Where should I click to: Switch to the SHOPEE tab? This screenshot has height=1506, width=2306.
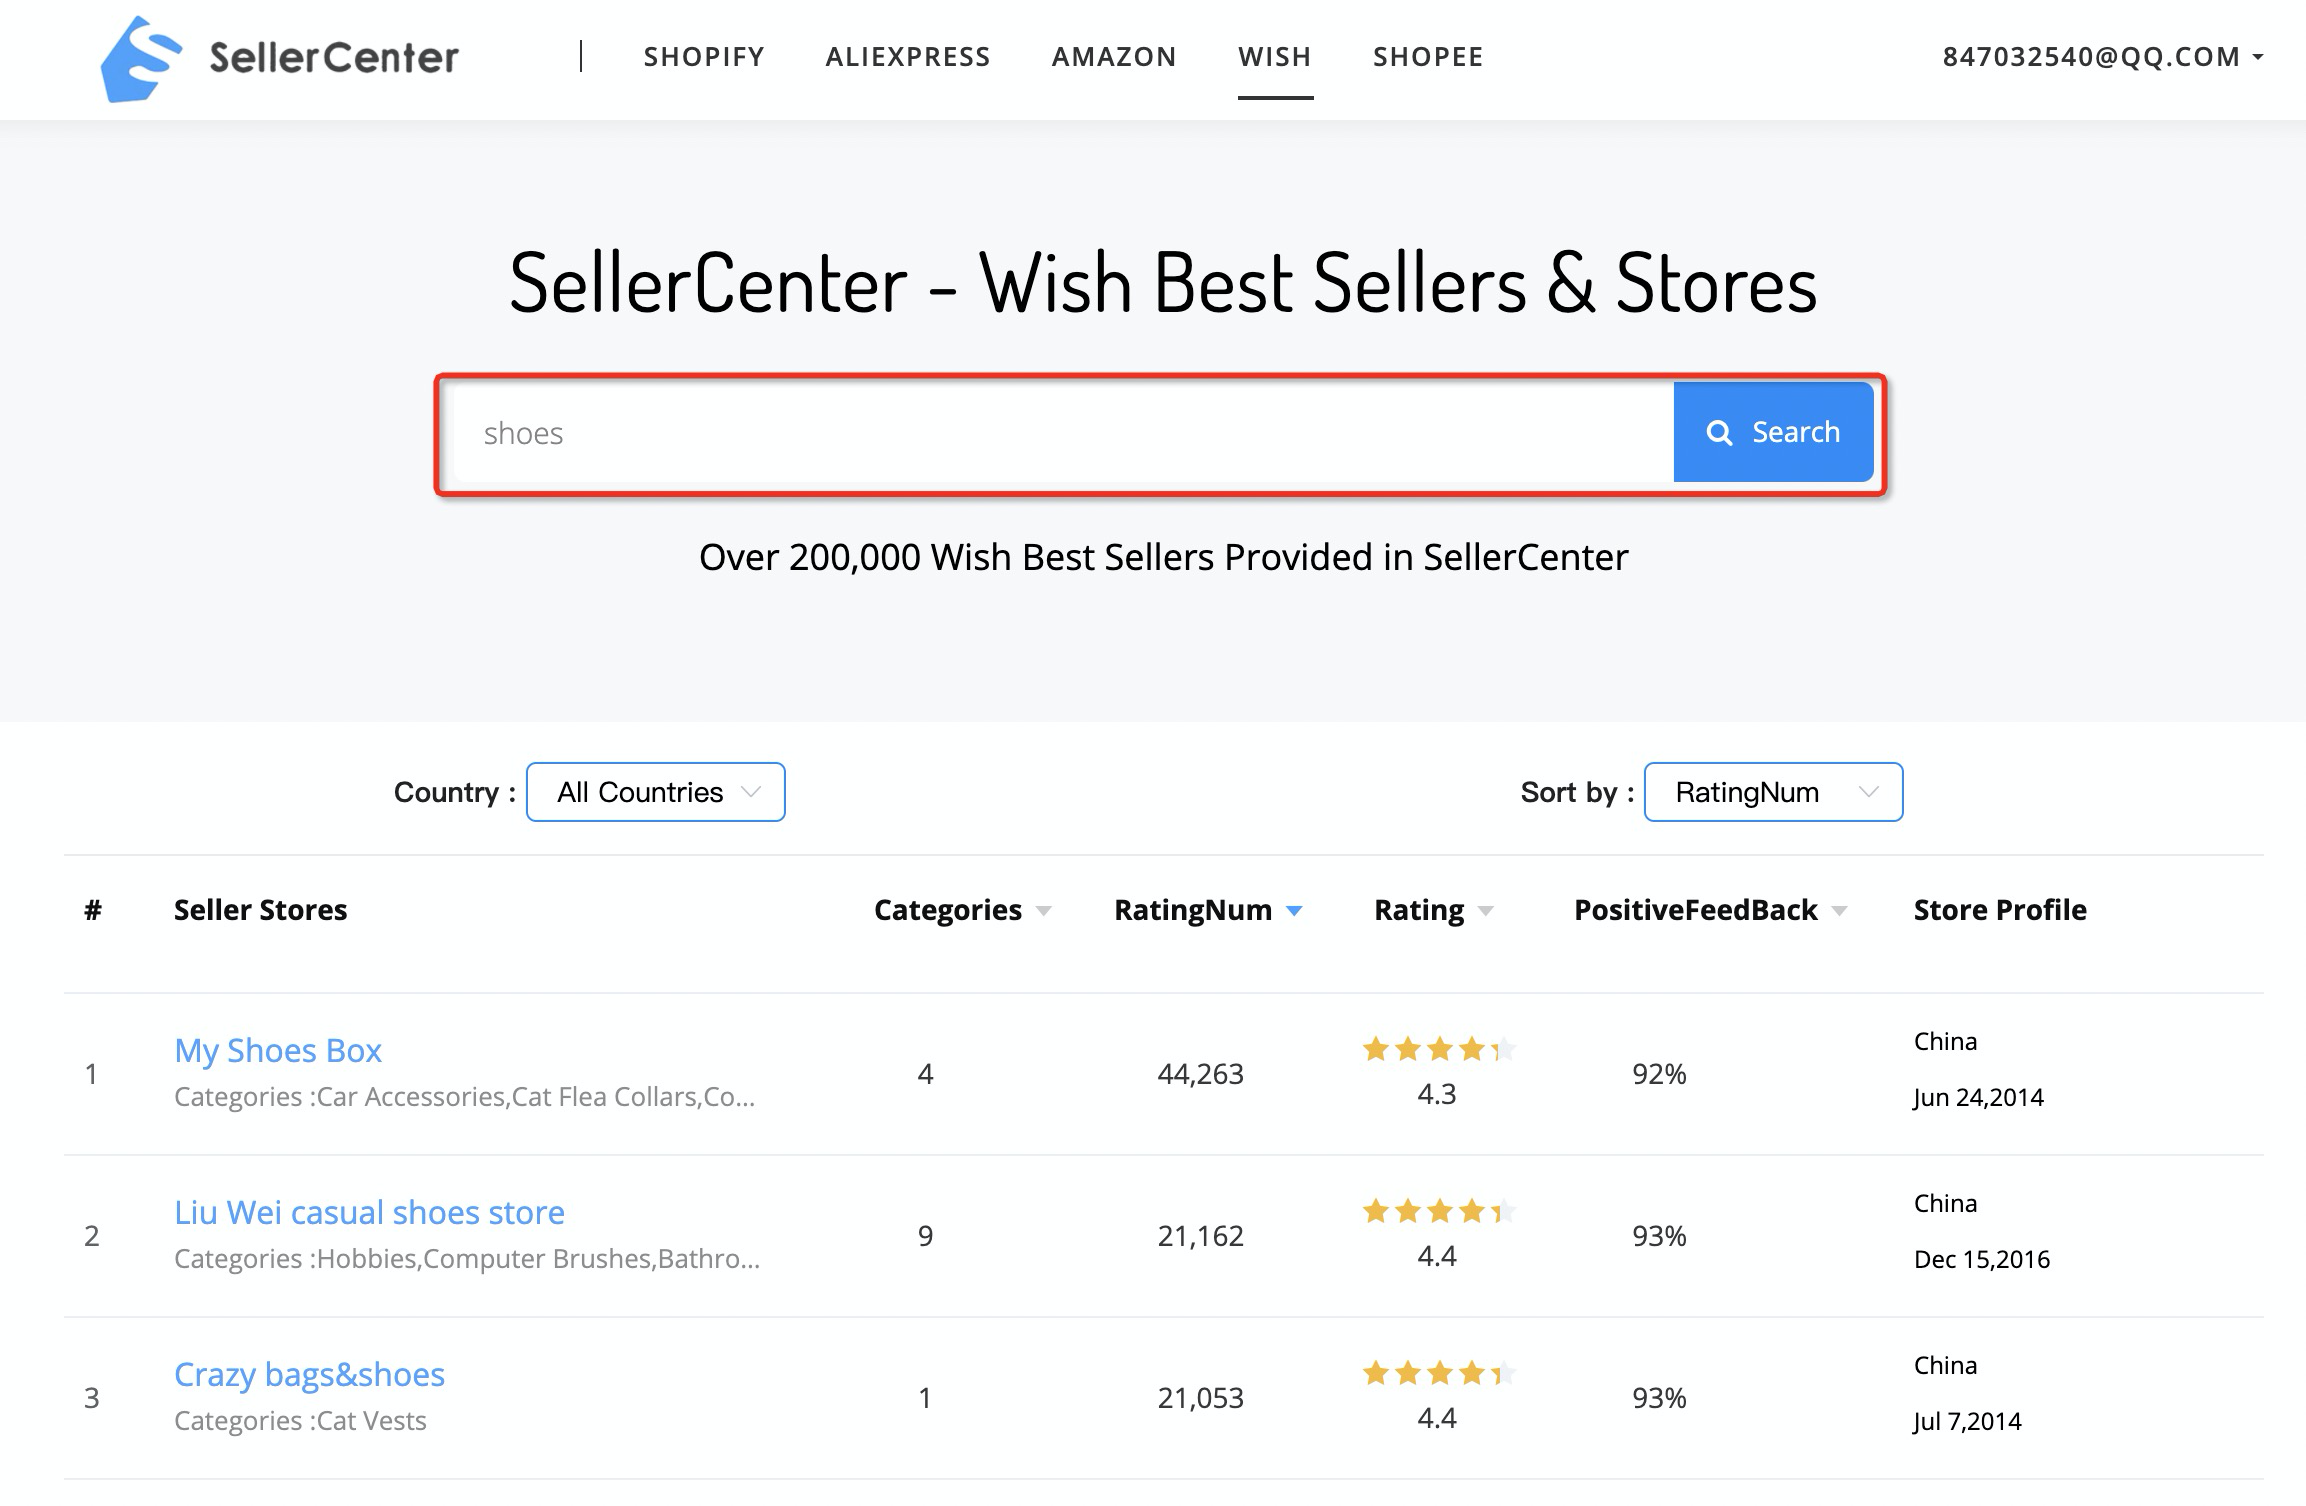pyautogui.click(x=1428, y=57)
